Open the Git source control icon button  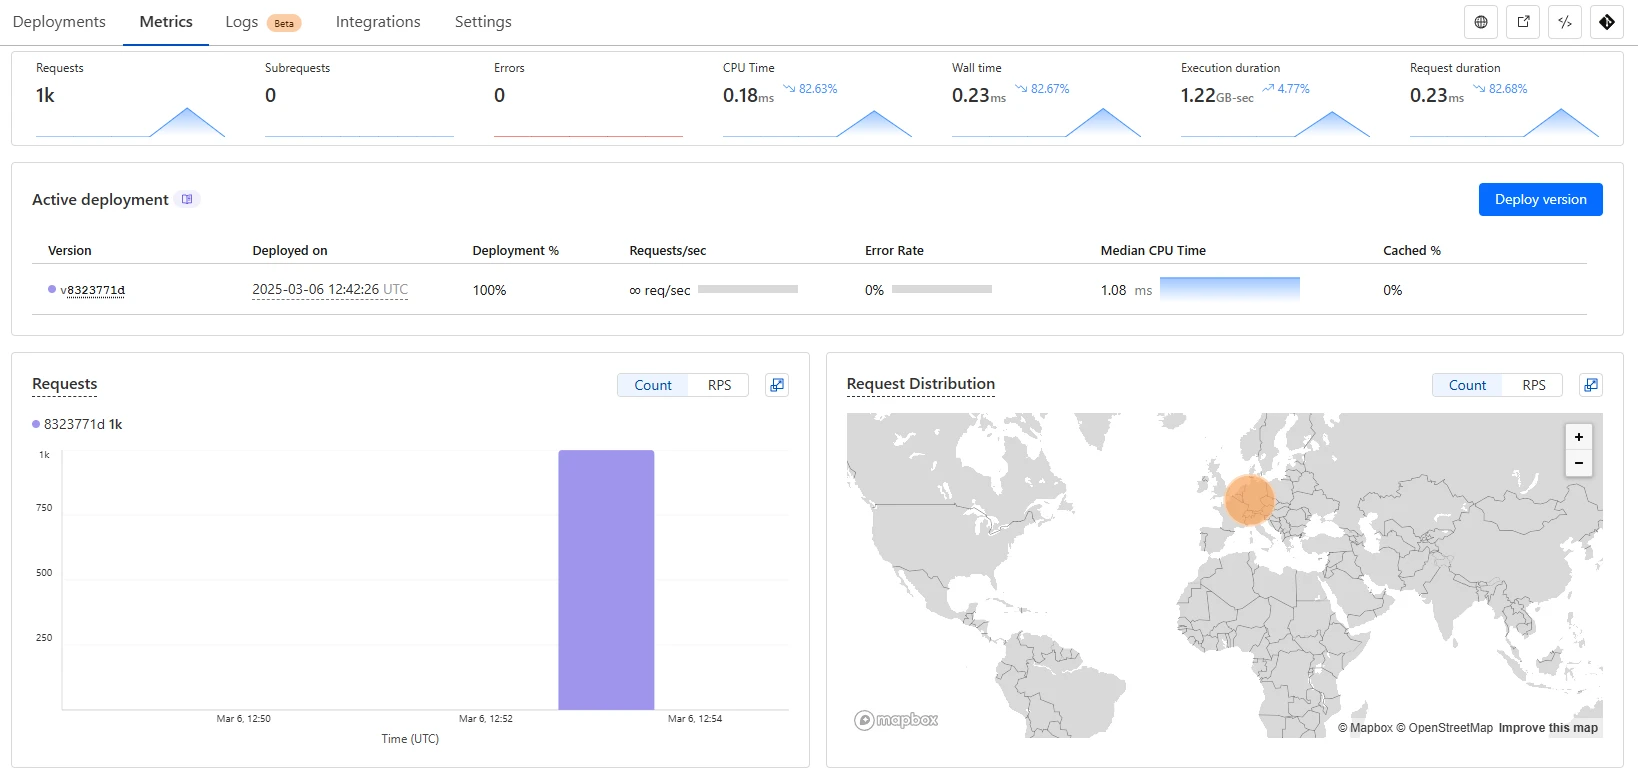click(1607, 22)
